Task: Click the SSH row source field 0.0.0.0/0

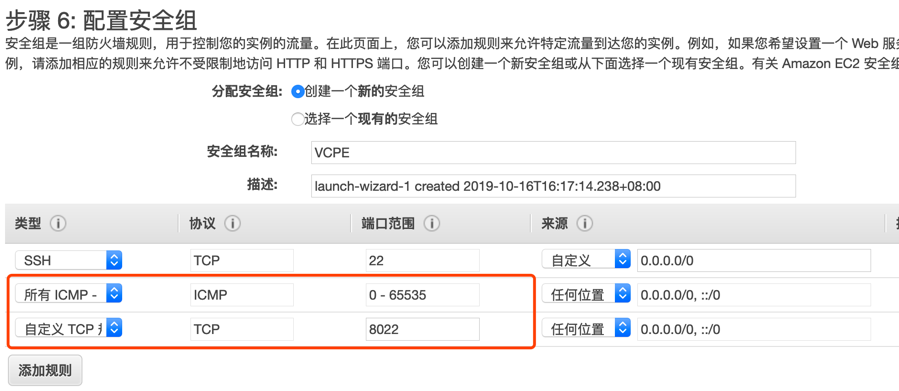Action: pos(754,261)
